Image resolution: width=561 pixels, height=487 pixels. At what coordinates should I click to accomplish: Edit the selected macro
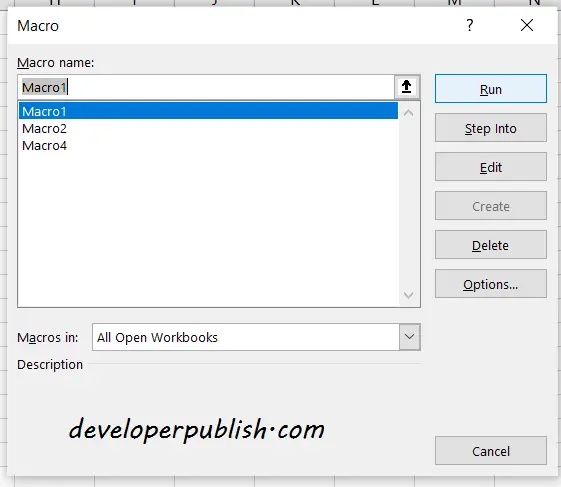point(491,167)
